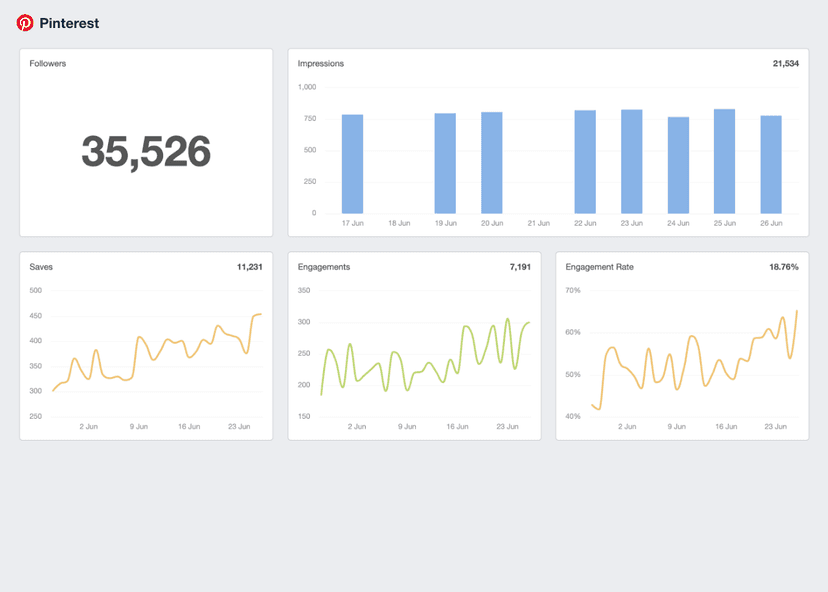
Task: Click the Engagement Rate widget title
Action: (599, 267)
